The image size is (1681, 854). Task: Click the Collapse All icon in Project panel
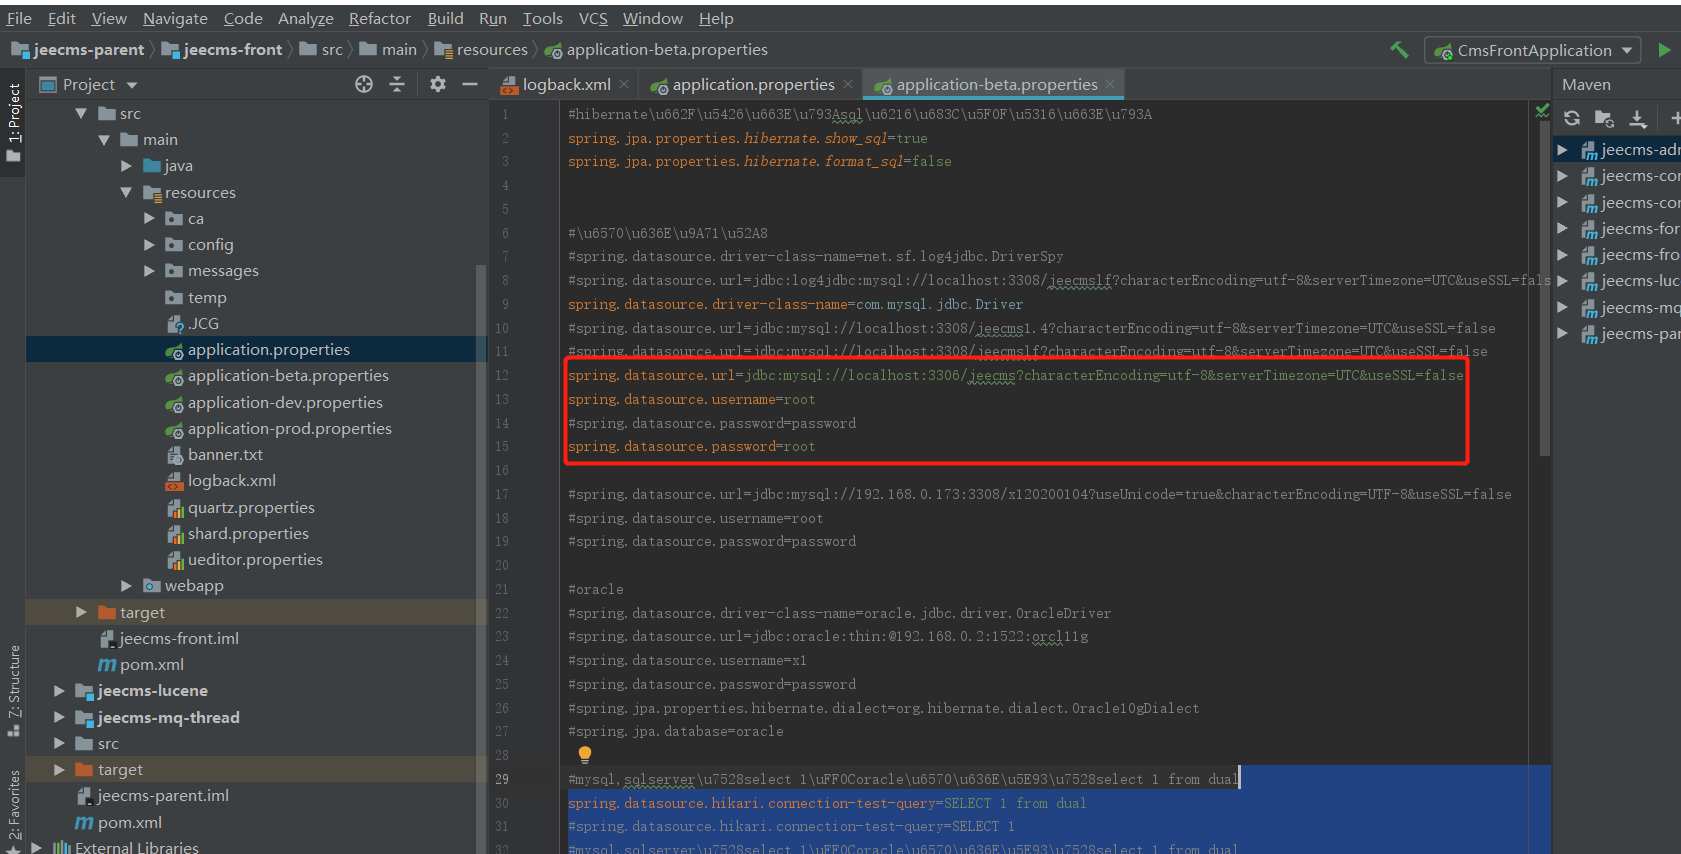coord(397,85)
